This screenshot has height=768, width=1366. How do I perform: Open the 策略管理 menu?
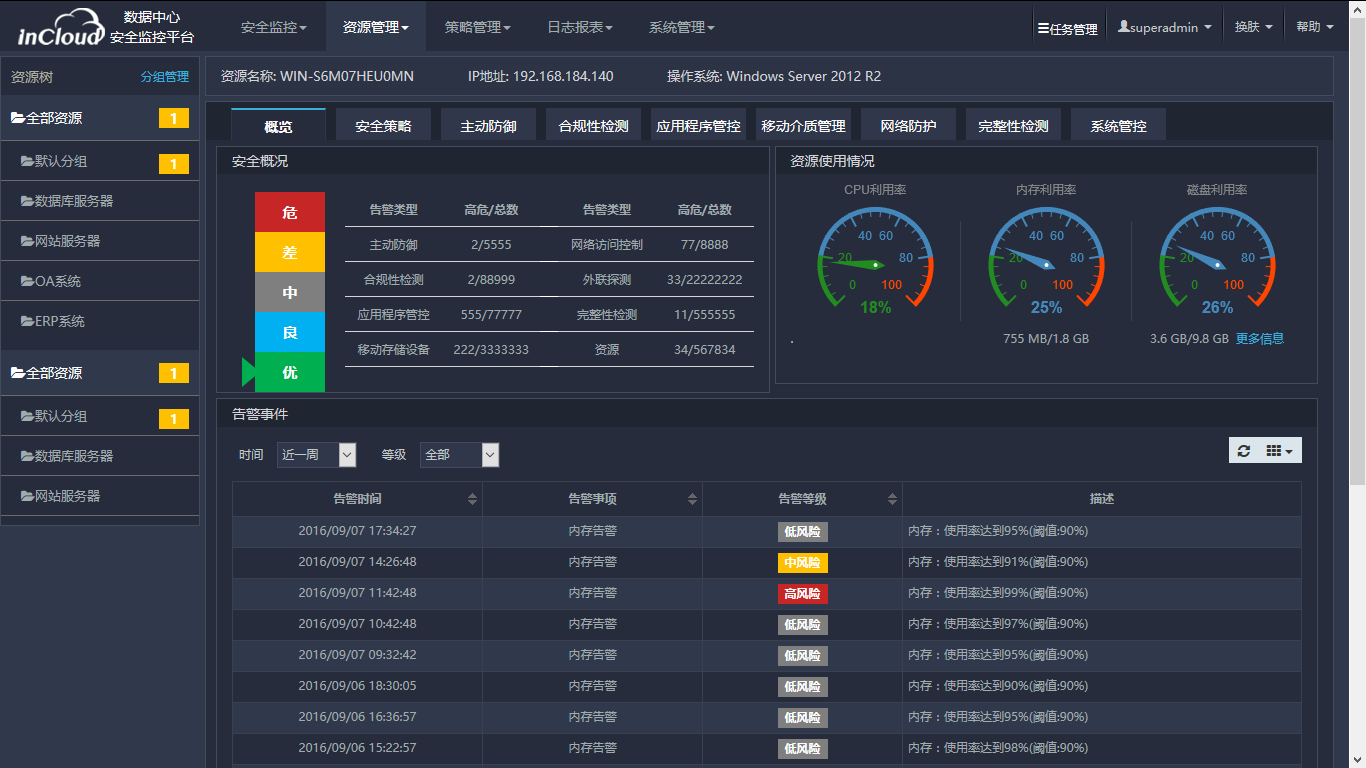[477, 27]
